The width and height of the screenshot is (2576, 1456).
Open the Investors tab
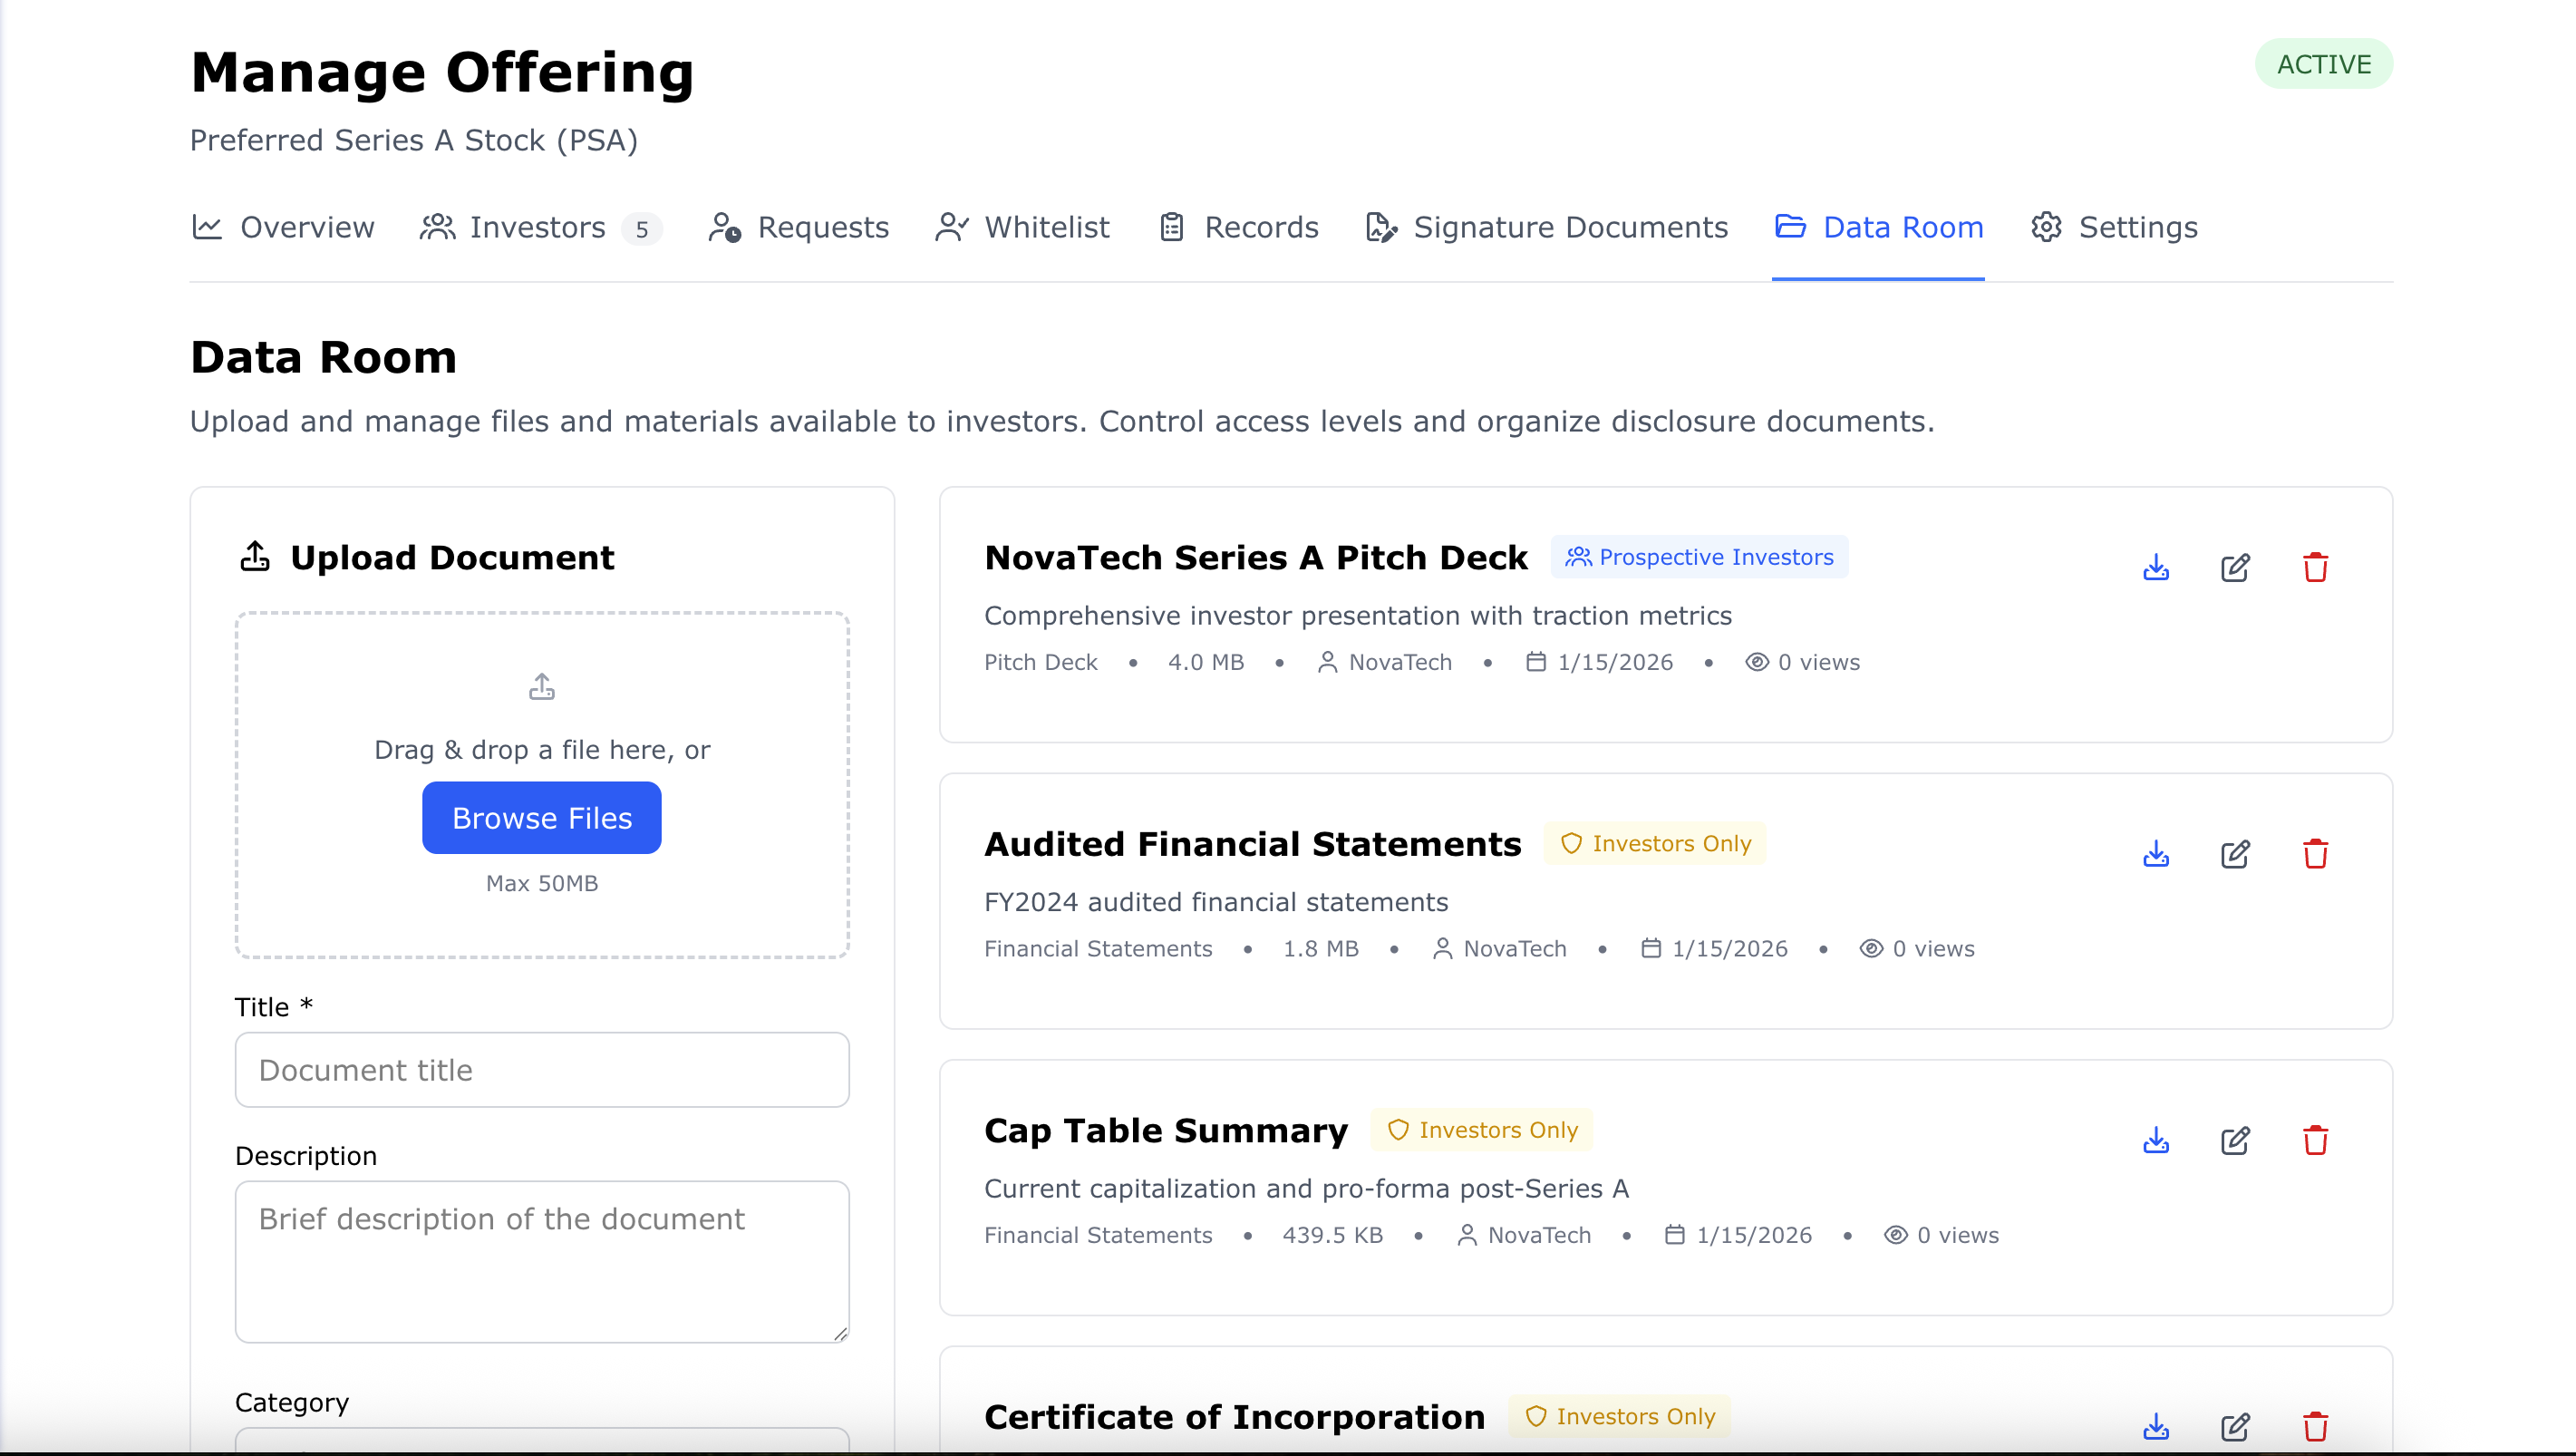(537, 227)
